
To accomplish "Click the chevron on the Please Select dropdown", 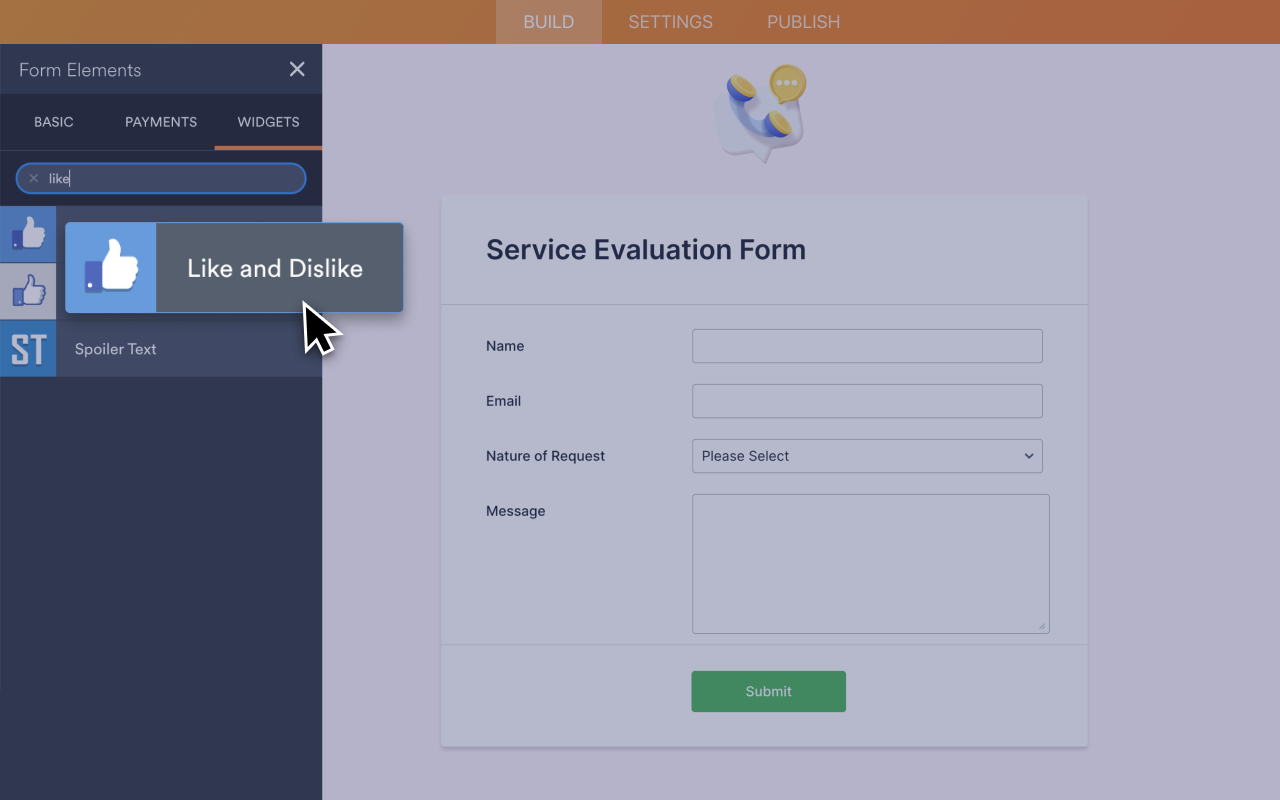I will click(1028, 456).
